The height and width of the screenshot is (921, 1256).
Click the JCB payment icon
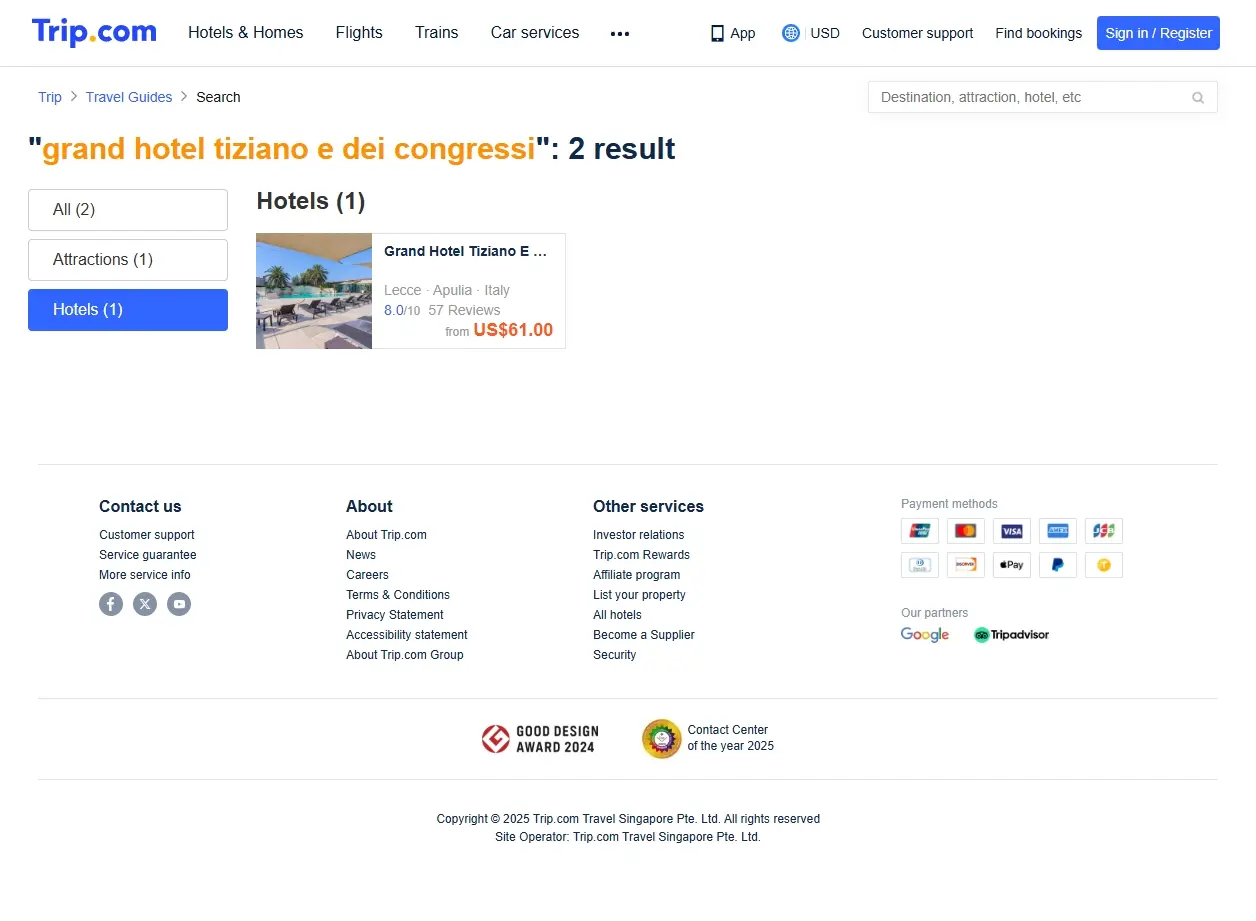1104,531
